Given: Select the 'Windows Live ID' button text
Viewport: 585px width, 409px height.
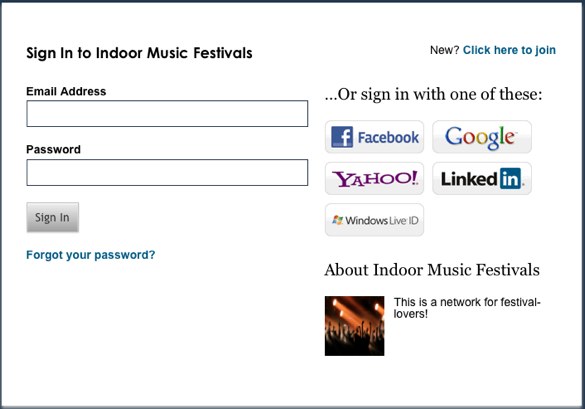Looking at the screenshot, I should [x=382, y=221].
